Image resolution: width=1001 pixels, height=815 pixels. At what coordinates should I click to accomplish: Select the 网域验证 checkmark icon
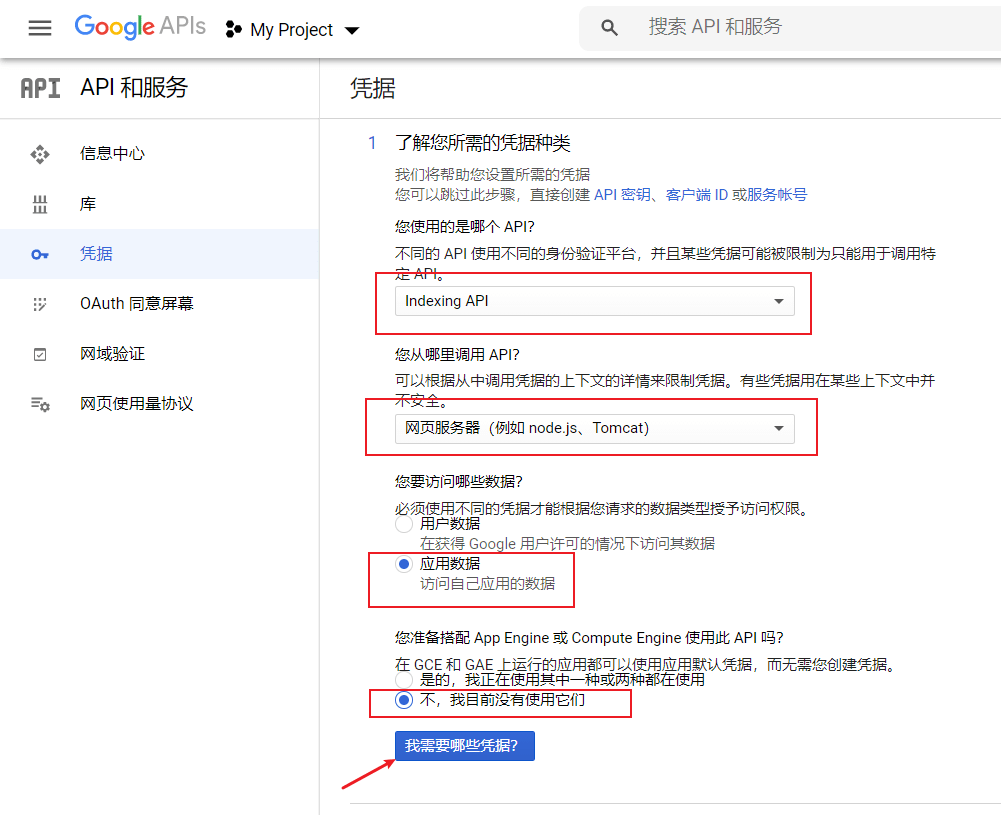pos(40,353)
